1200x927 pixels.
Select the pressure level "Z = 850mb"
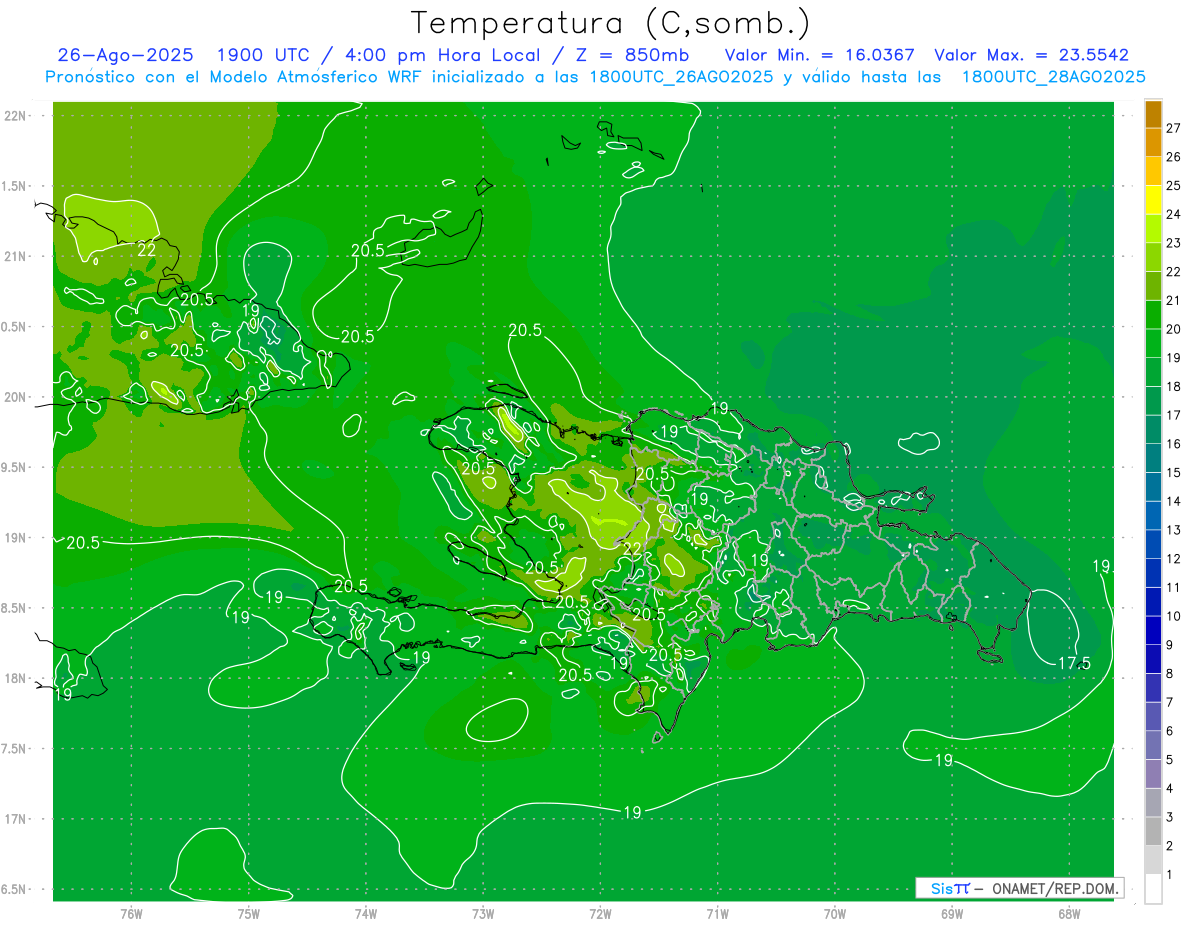[633, 55]
